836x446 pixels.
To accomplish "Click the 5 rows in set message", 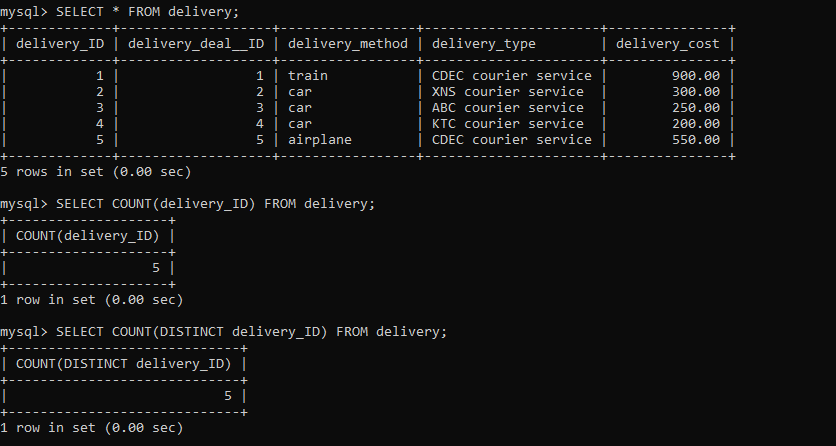I will [x=96, y=172].
